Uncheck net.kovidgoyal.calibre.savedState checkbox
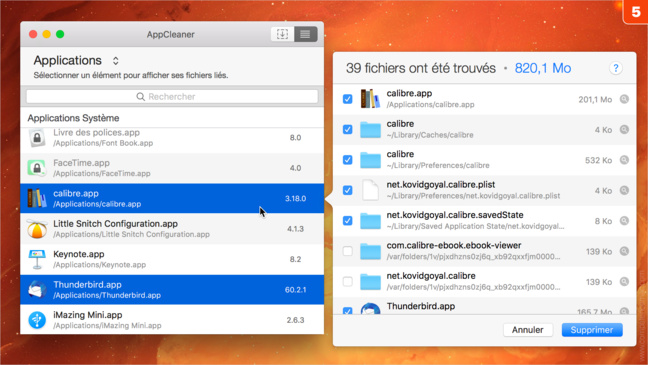The height and width of the screenshot is (365, 648). [x=348, y=220]
